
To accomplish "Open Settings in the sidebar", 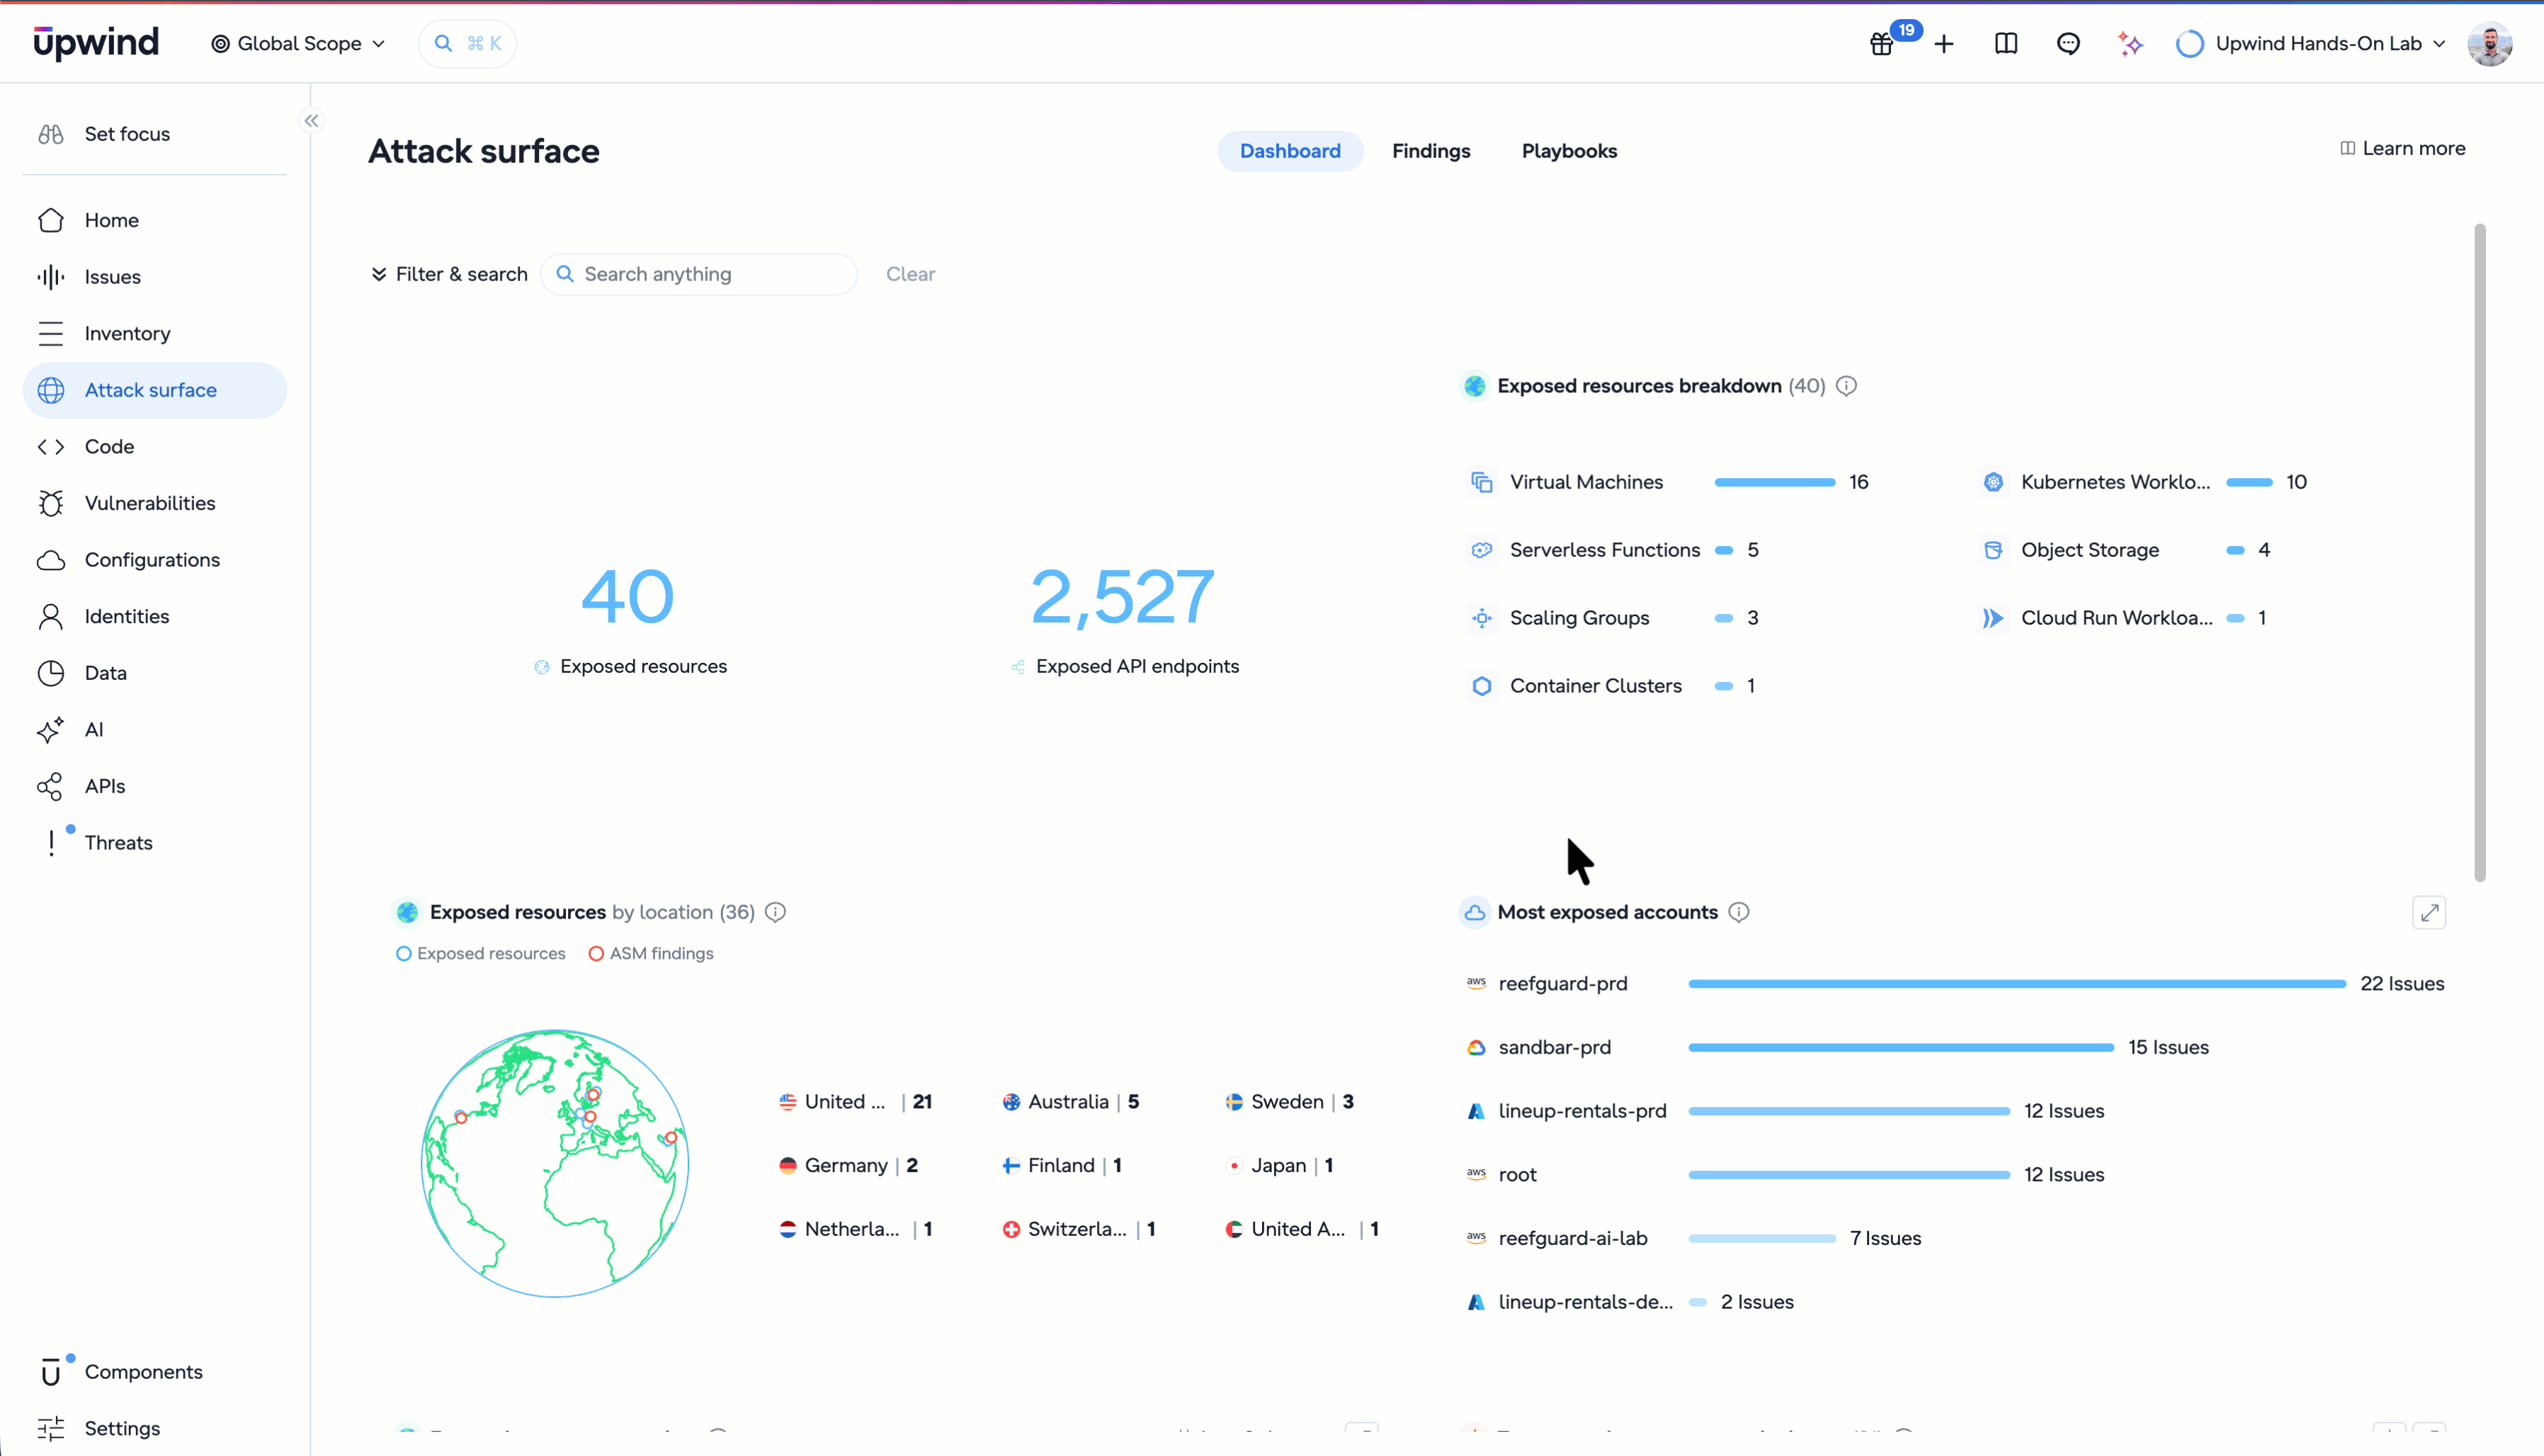I will pyautogui.click(x=155, y=1428).
